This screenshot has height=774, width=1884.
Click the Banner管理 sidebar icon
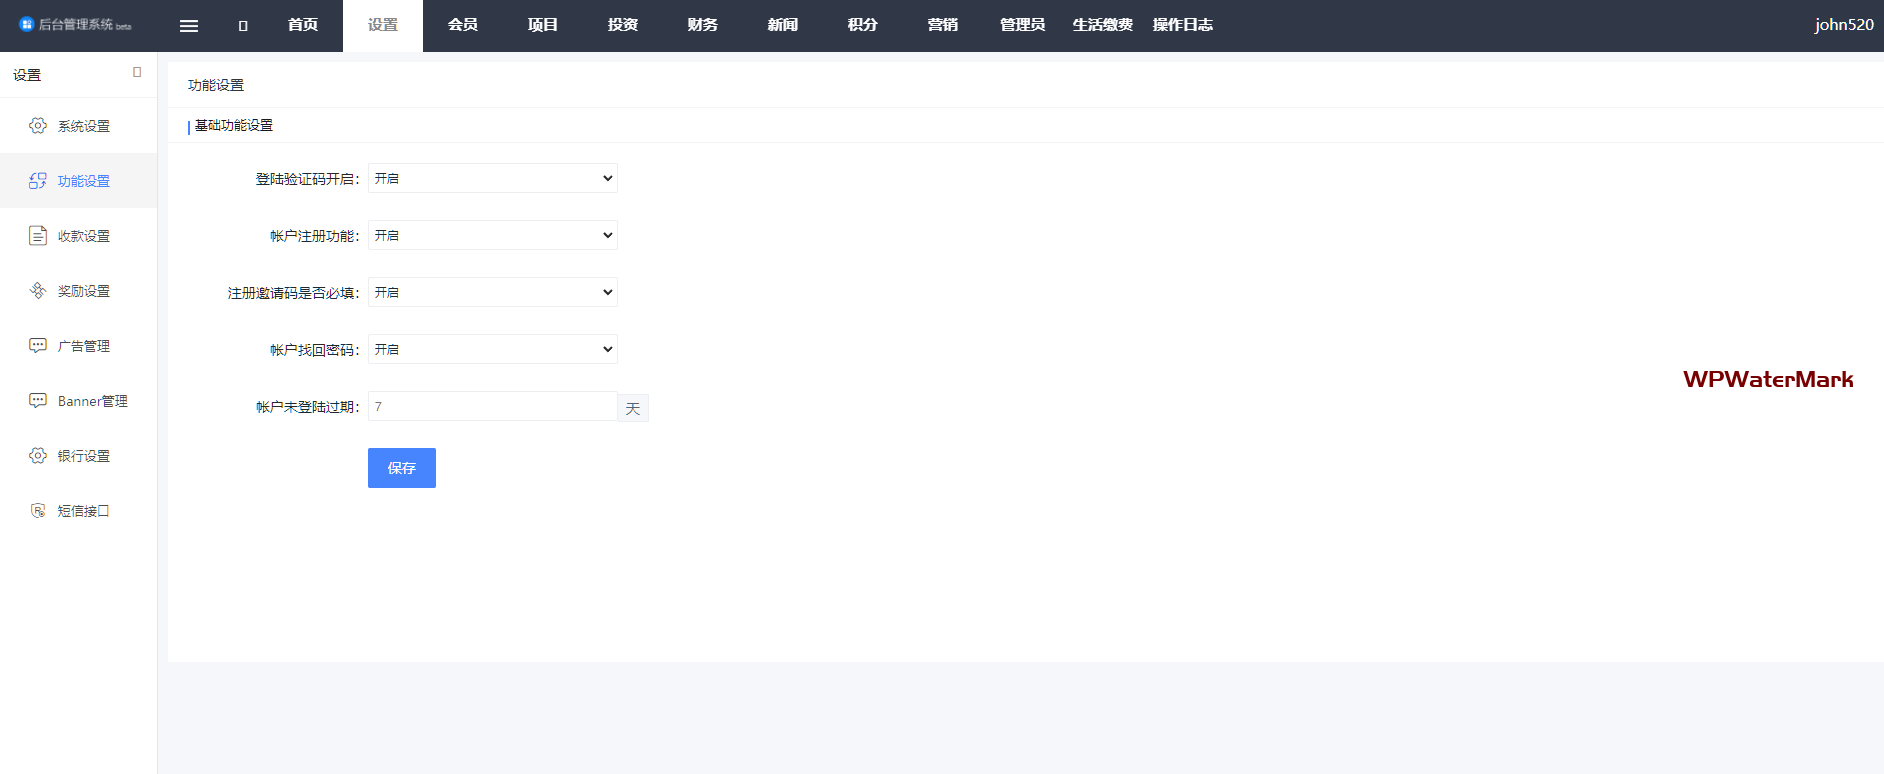click(x=38, y=401)
